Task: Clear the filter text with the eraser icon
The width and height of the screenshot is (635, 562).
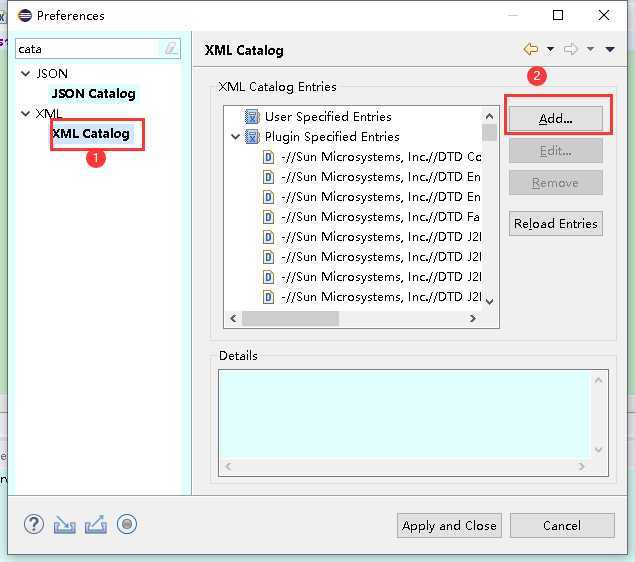Action: [171, 49]
